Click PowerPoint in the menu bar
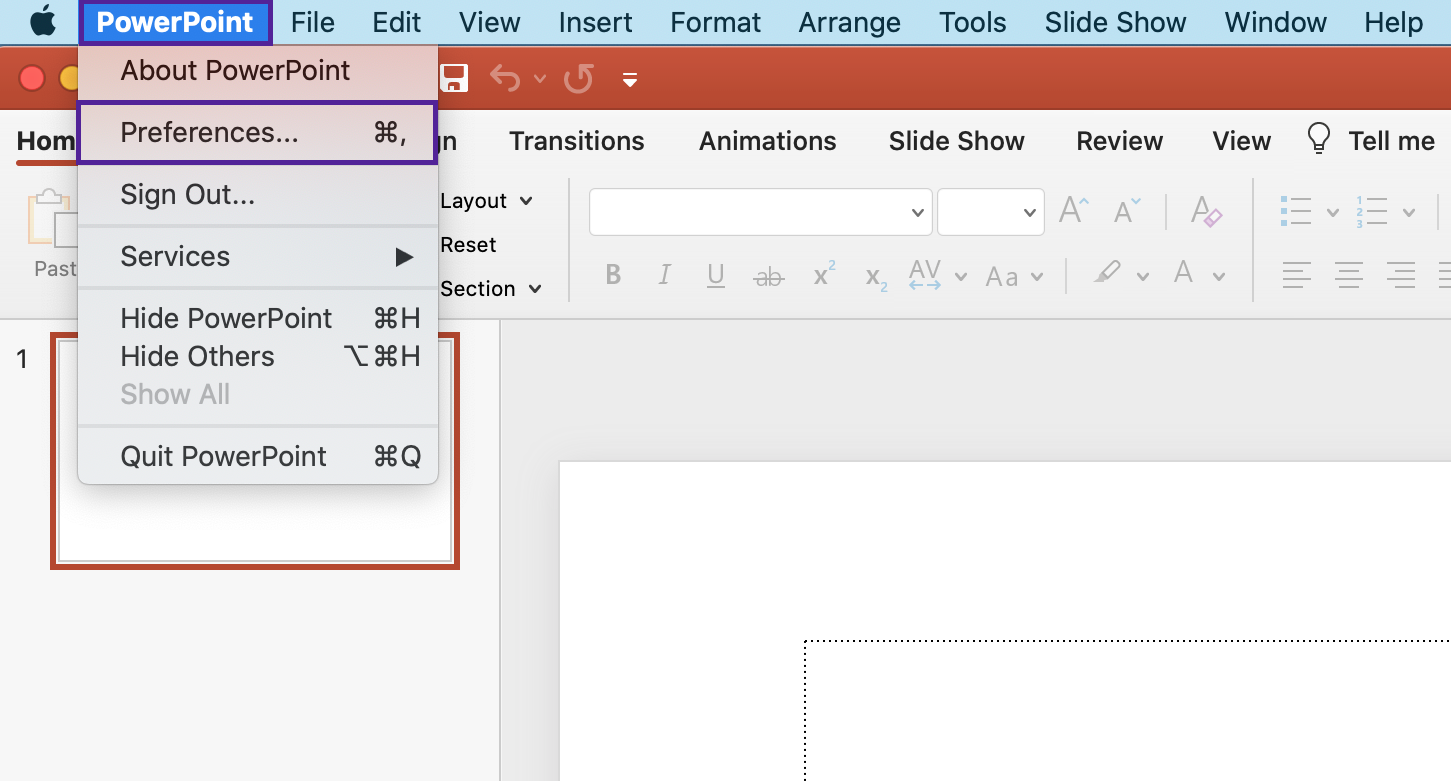 click(175, 22)
